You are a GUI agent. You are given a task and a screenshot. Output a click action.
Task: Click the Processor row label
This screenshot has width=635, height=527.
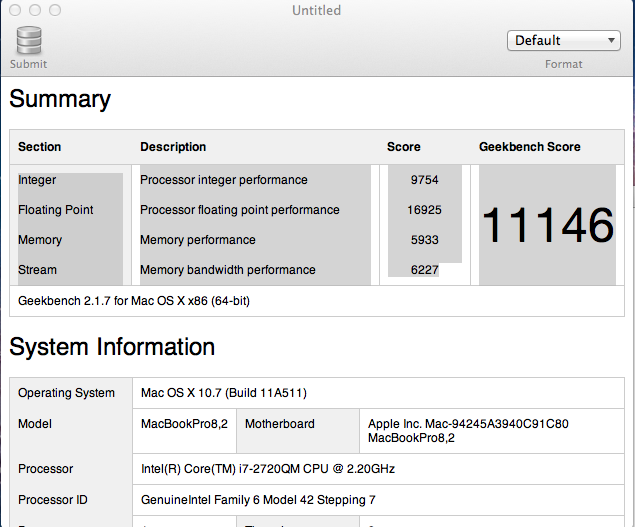pos(45,469)
